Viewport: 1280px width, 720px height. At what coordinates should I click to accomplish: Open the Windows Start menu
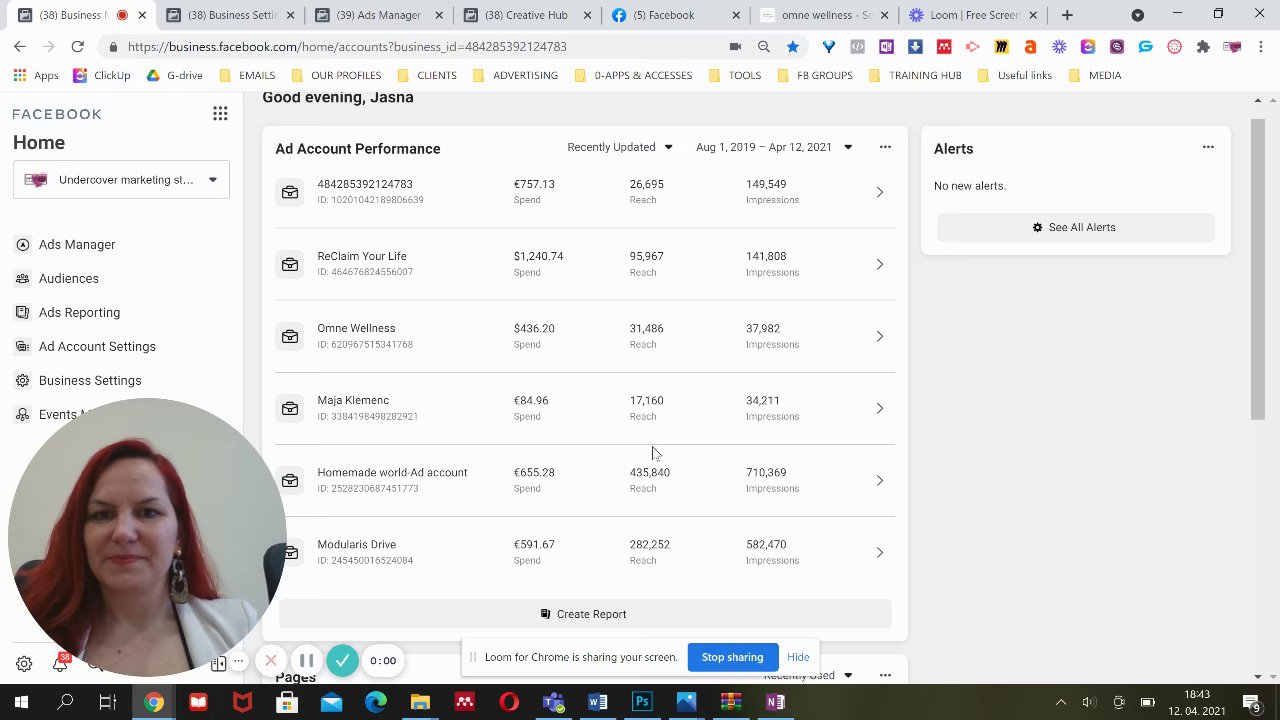pyautogui.click(x=21, y=702)
